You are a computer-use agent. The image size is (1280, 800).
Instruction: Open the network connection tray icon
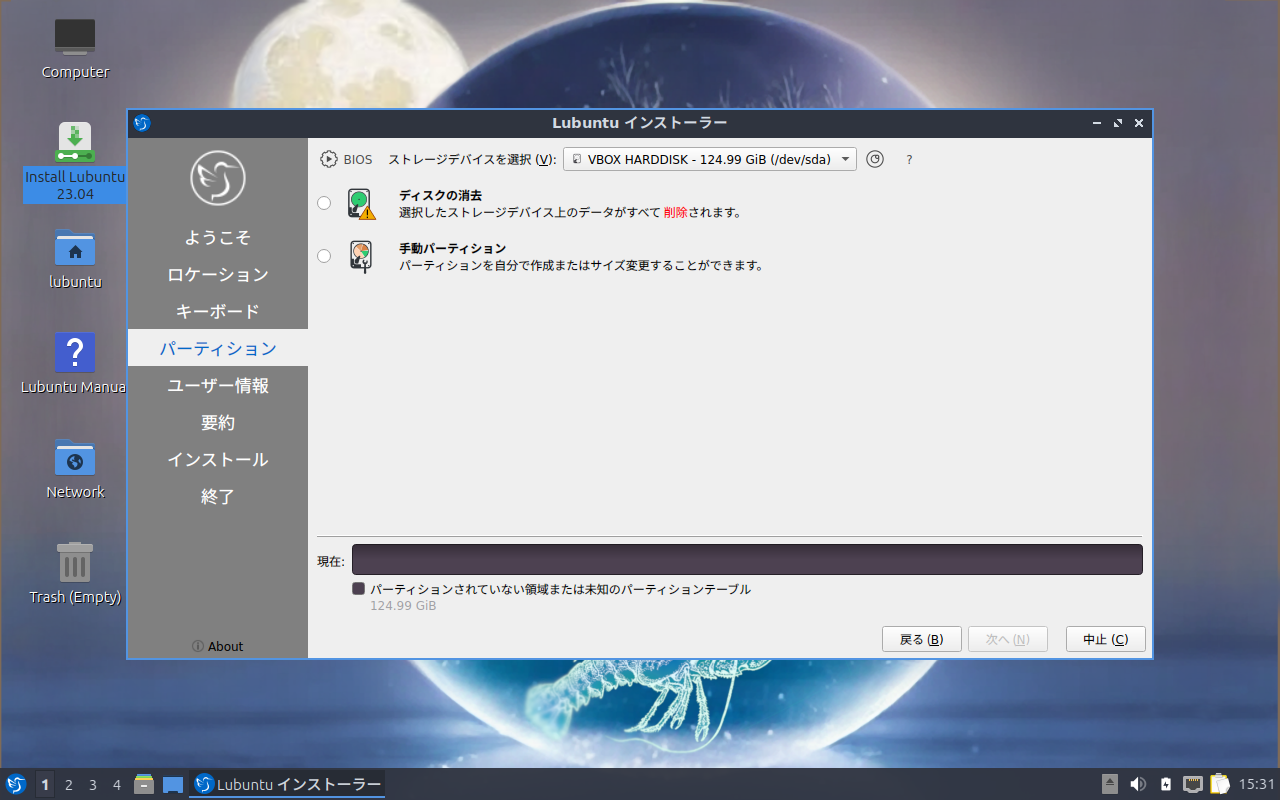(x=1193, y=784)
